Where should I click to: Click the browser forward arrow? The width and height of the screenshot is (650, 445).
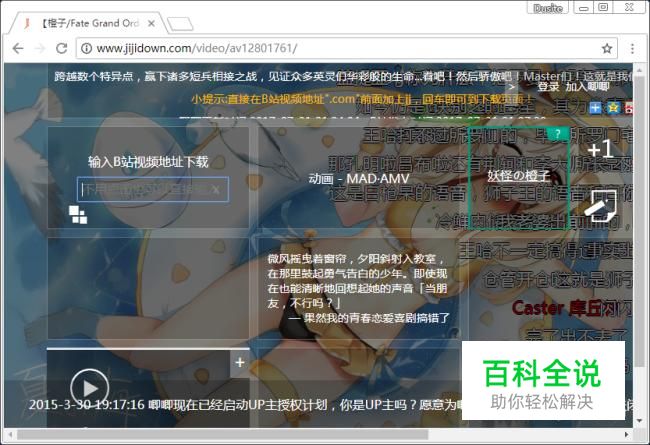pos(40,49)
